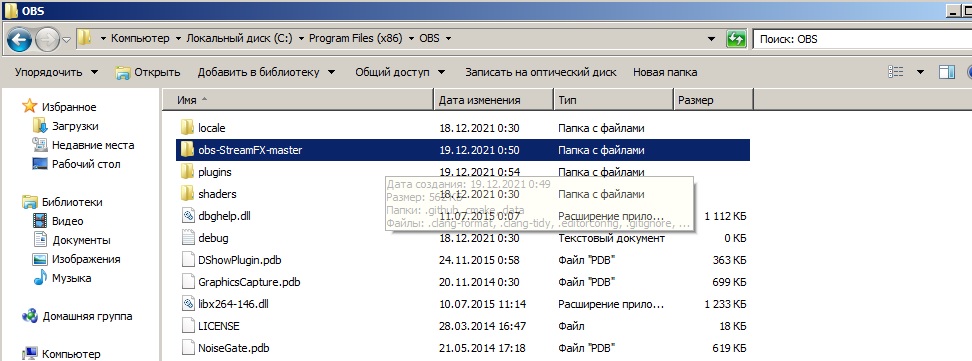
Task: Select the shaders folder name
Action: pyautogui.click(x=217, y=194)
